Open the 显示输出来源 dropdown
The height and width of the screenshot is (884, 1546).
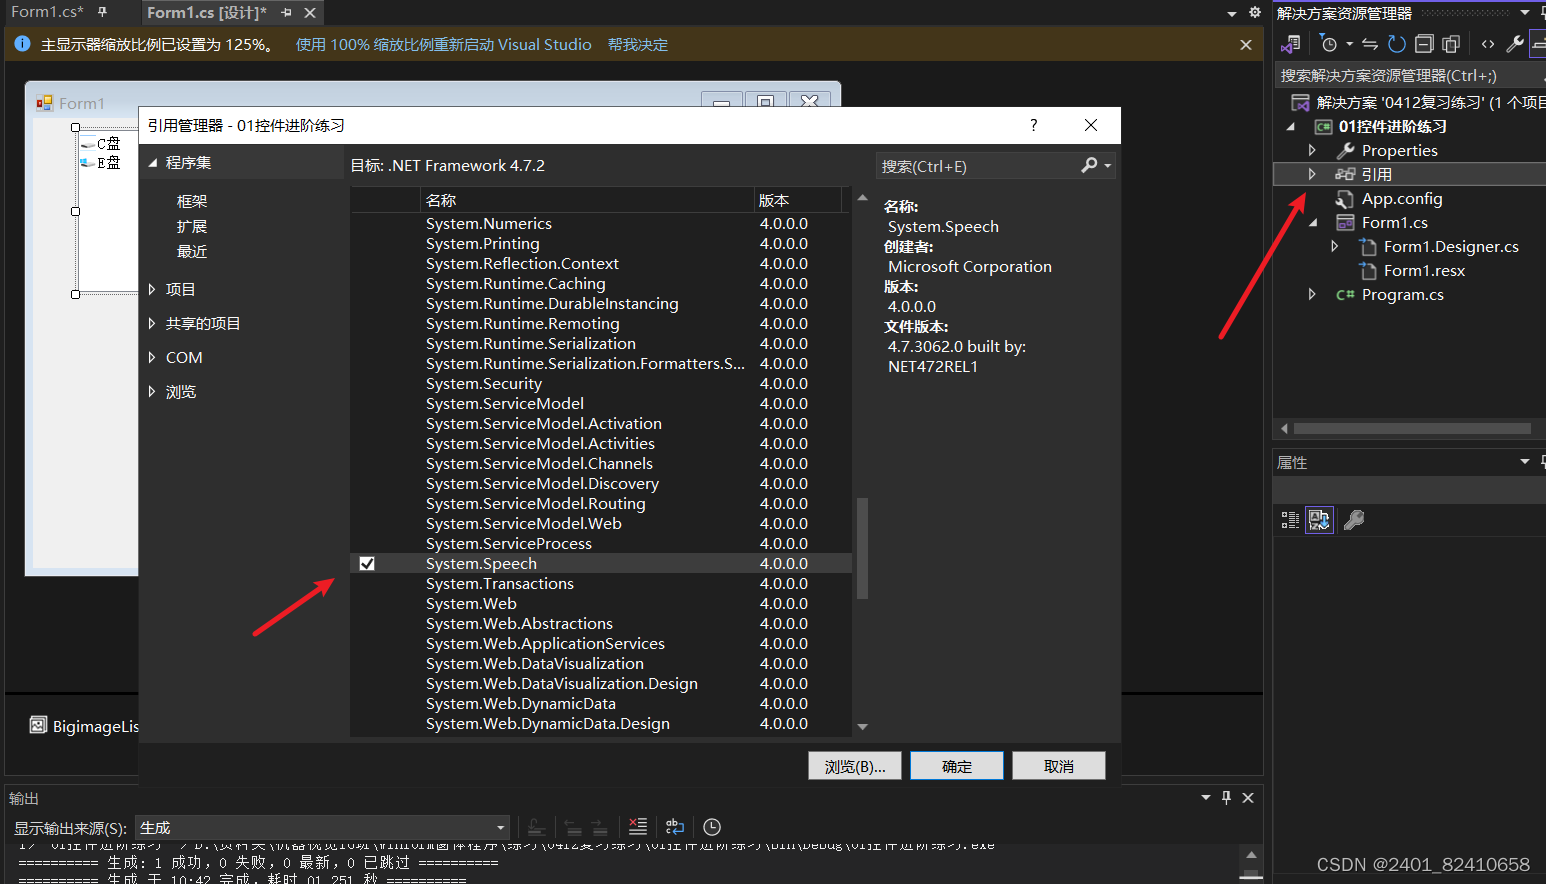click(323, 828)
